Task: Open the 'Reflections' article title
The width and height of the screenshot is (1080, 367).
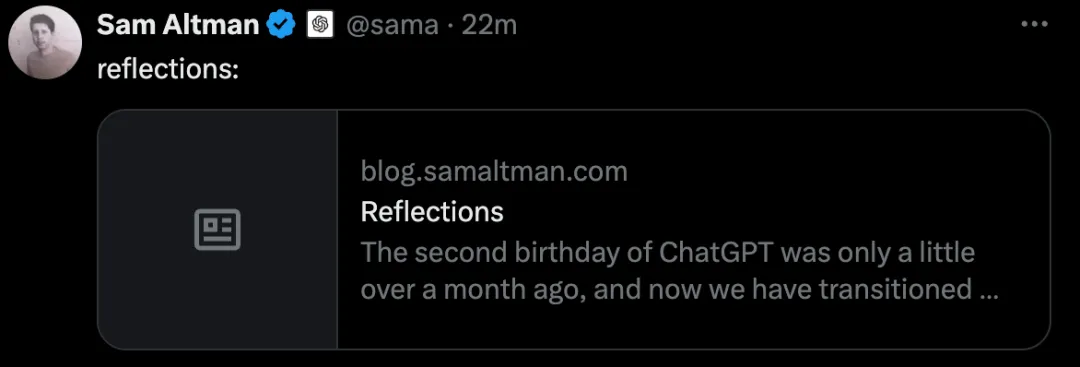Action: [432, 211]
